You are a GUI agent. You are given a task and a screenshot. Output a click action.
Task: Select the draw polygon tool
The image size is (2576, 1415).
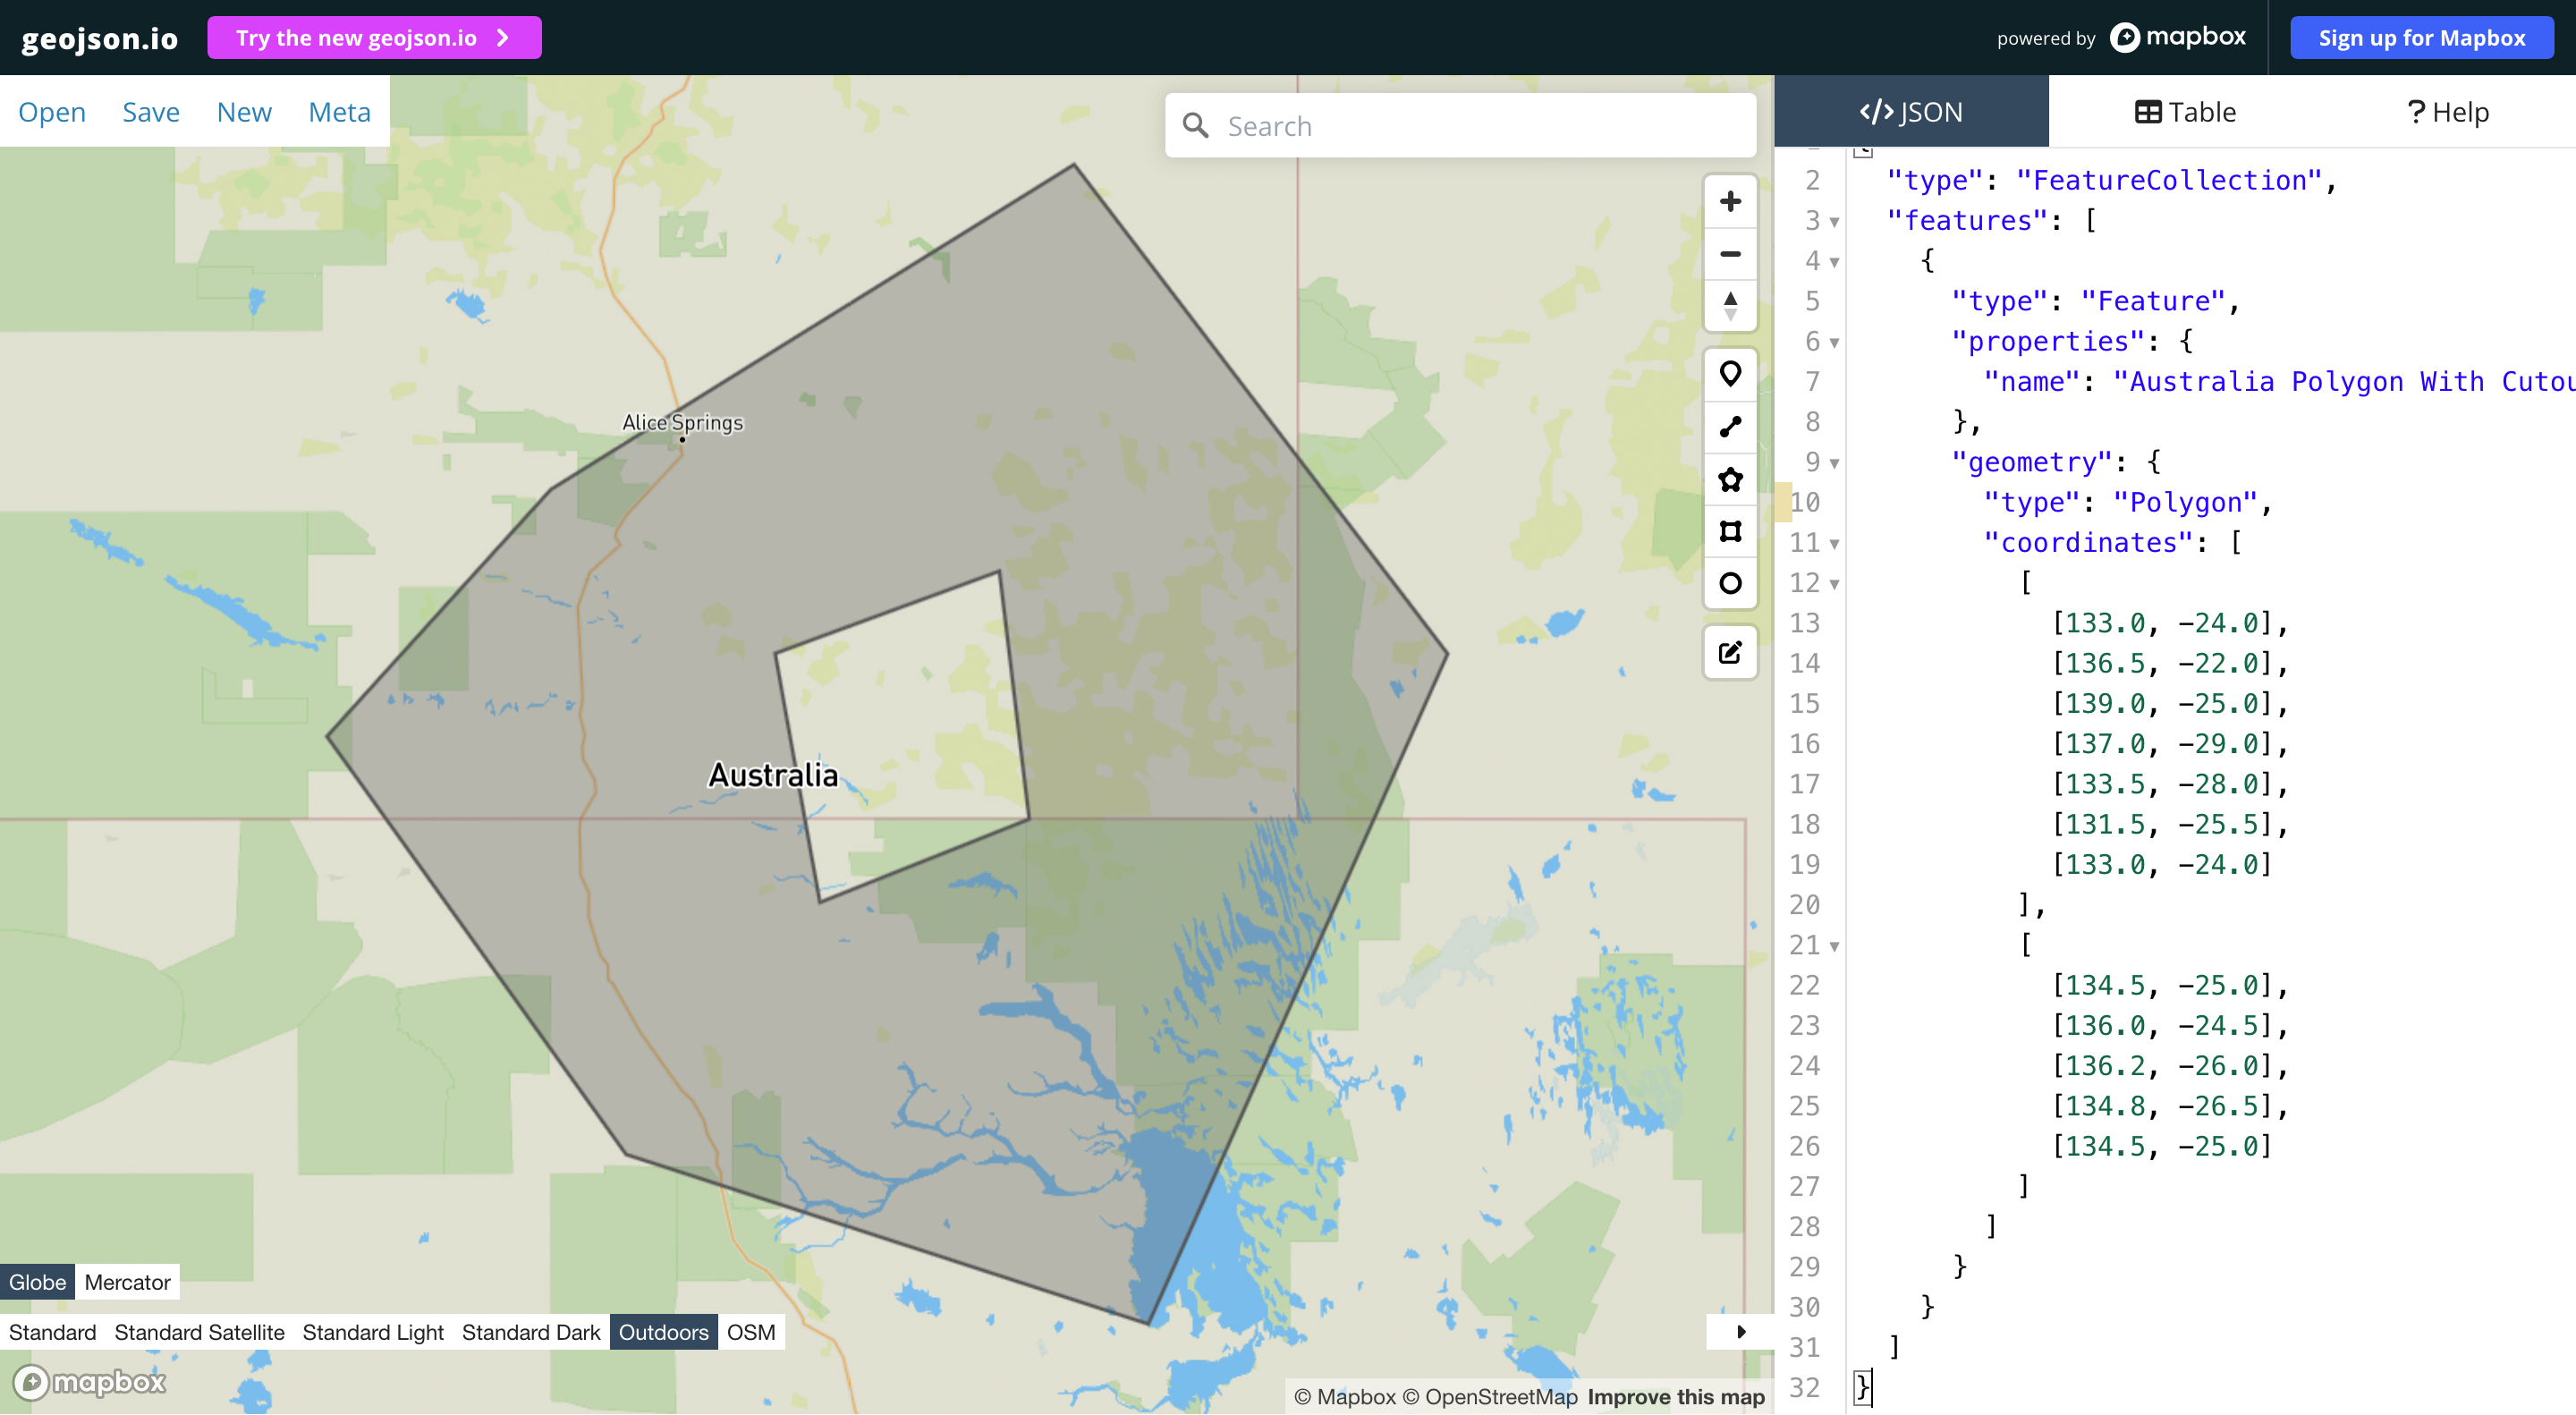coord(1730,479)
